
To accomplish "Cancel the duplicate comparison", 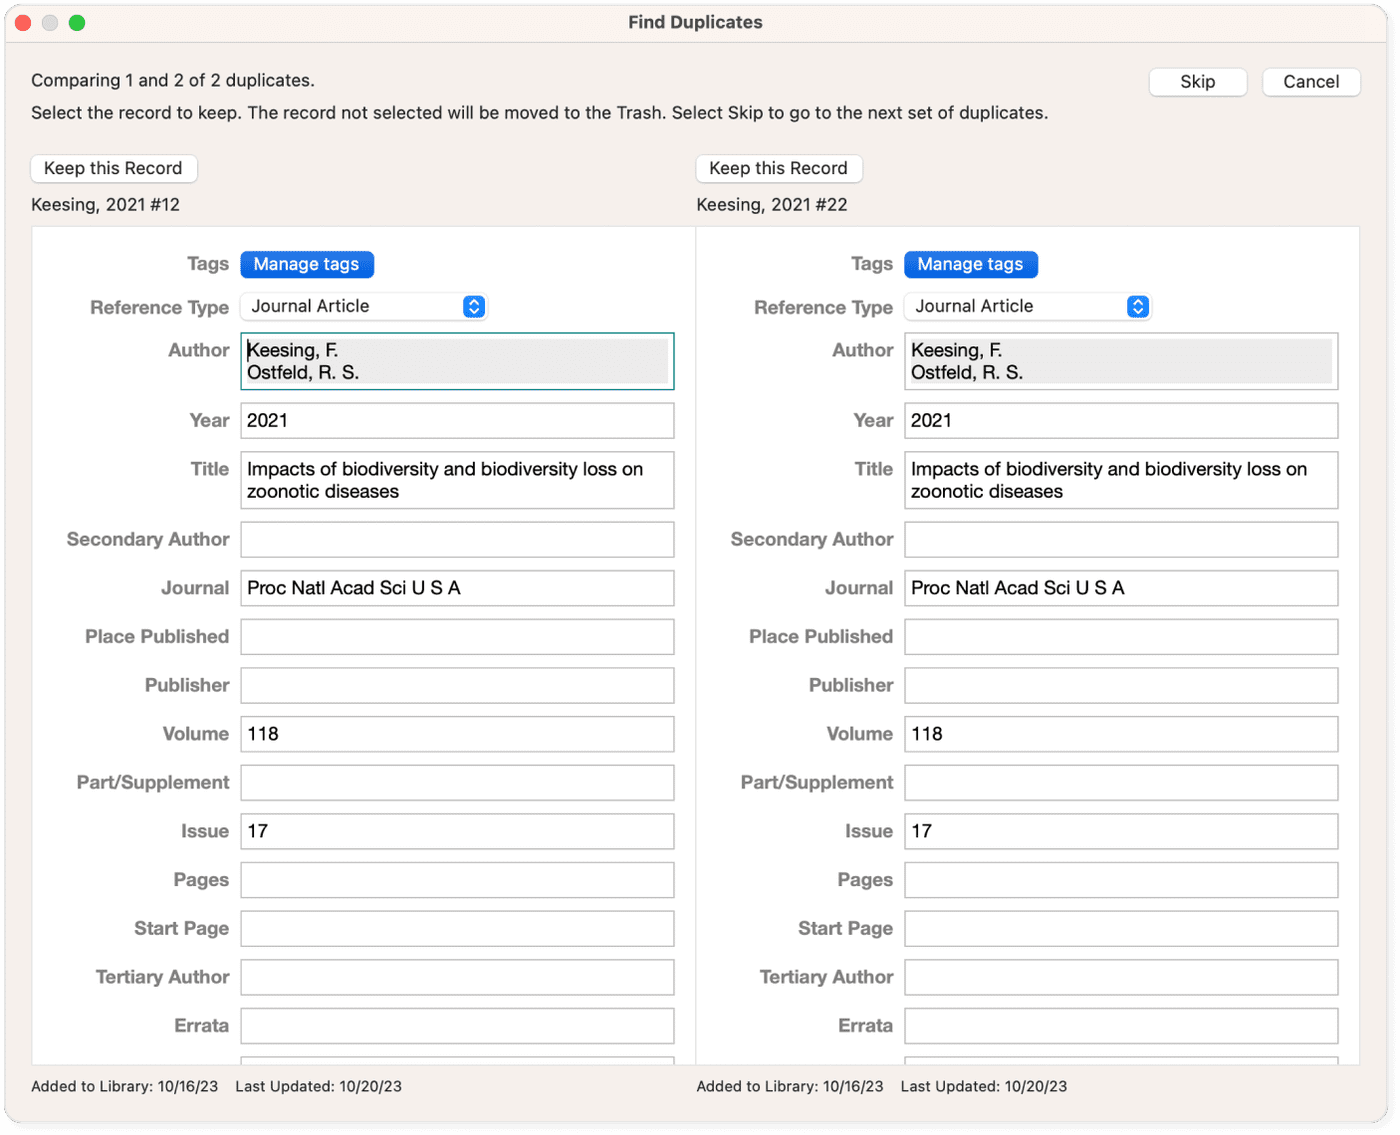I will tap(1310, 81).
